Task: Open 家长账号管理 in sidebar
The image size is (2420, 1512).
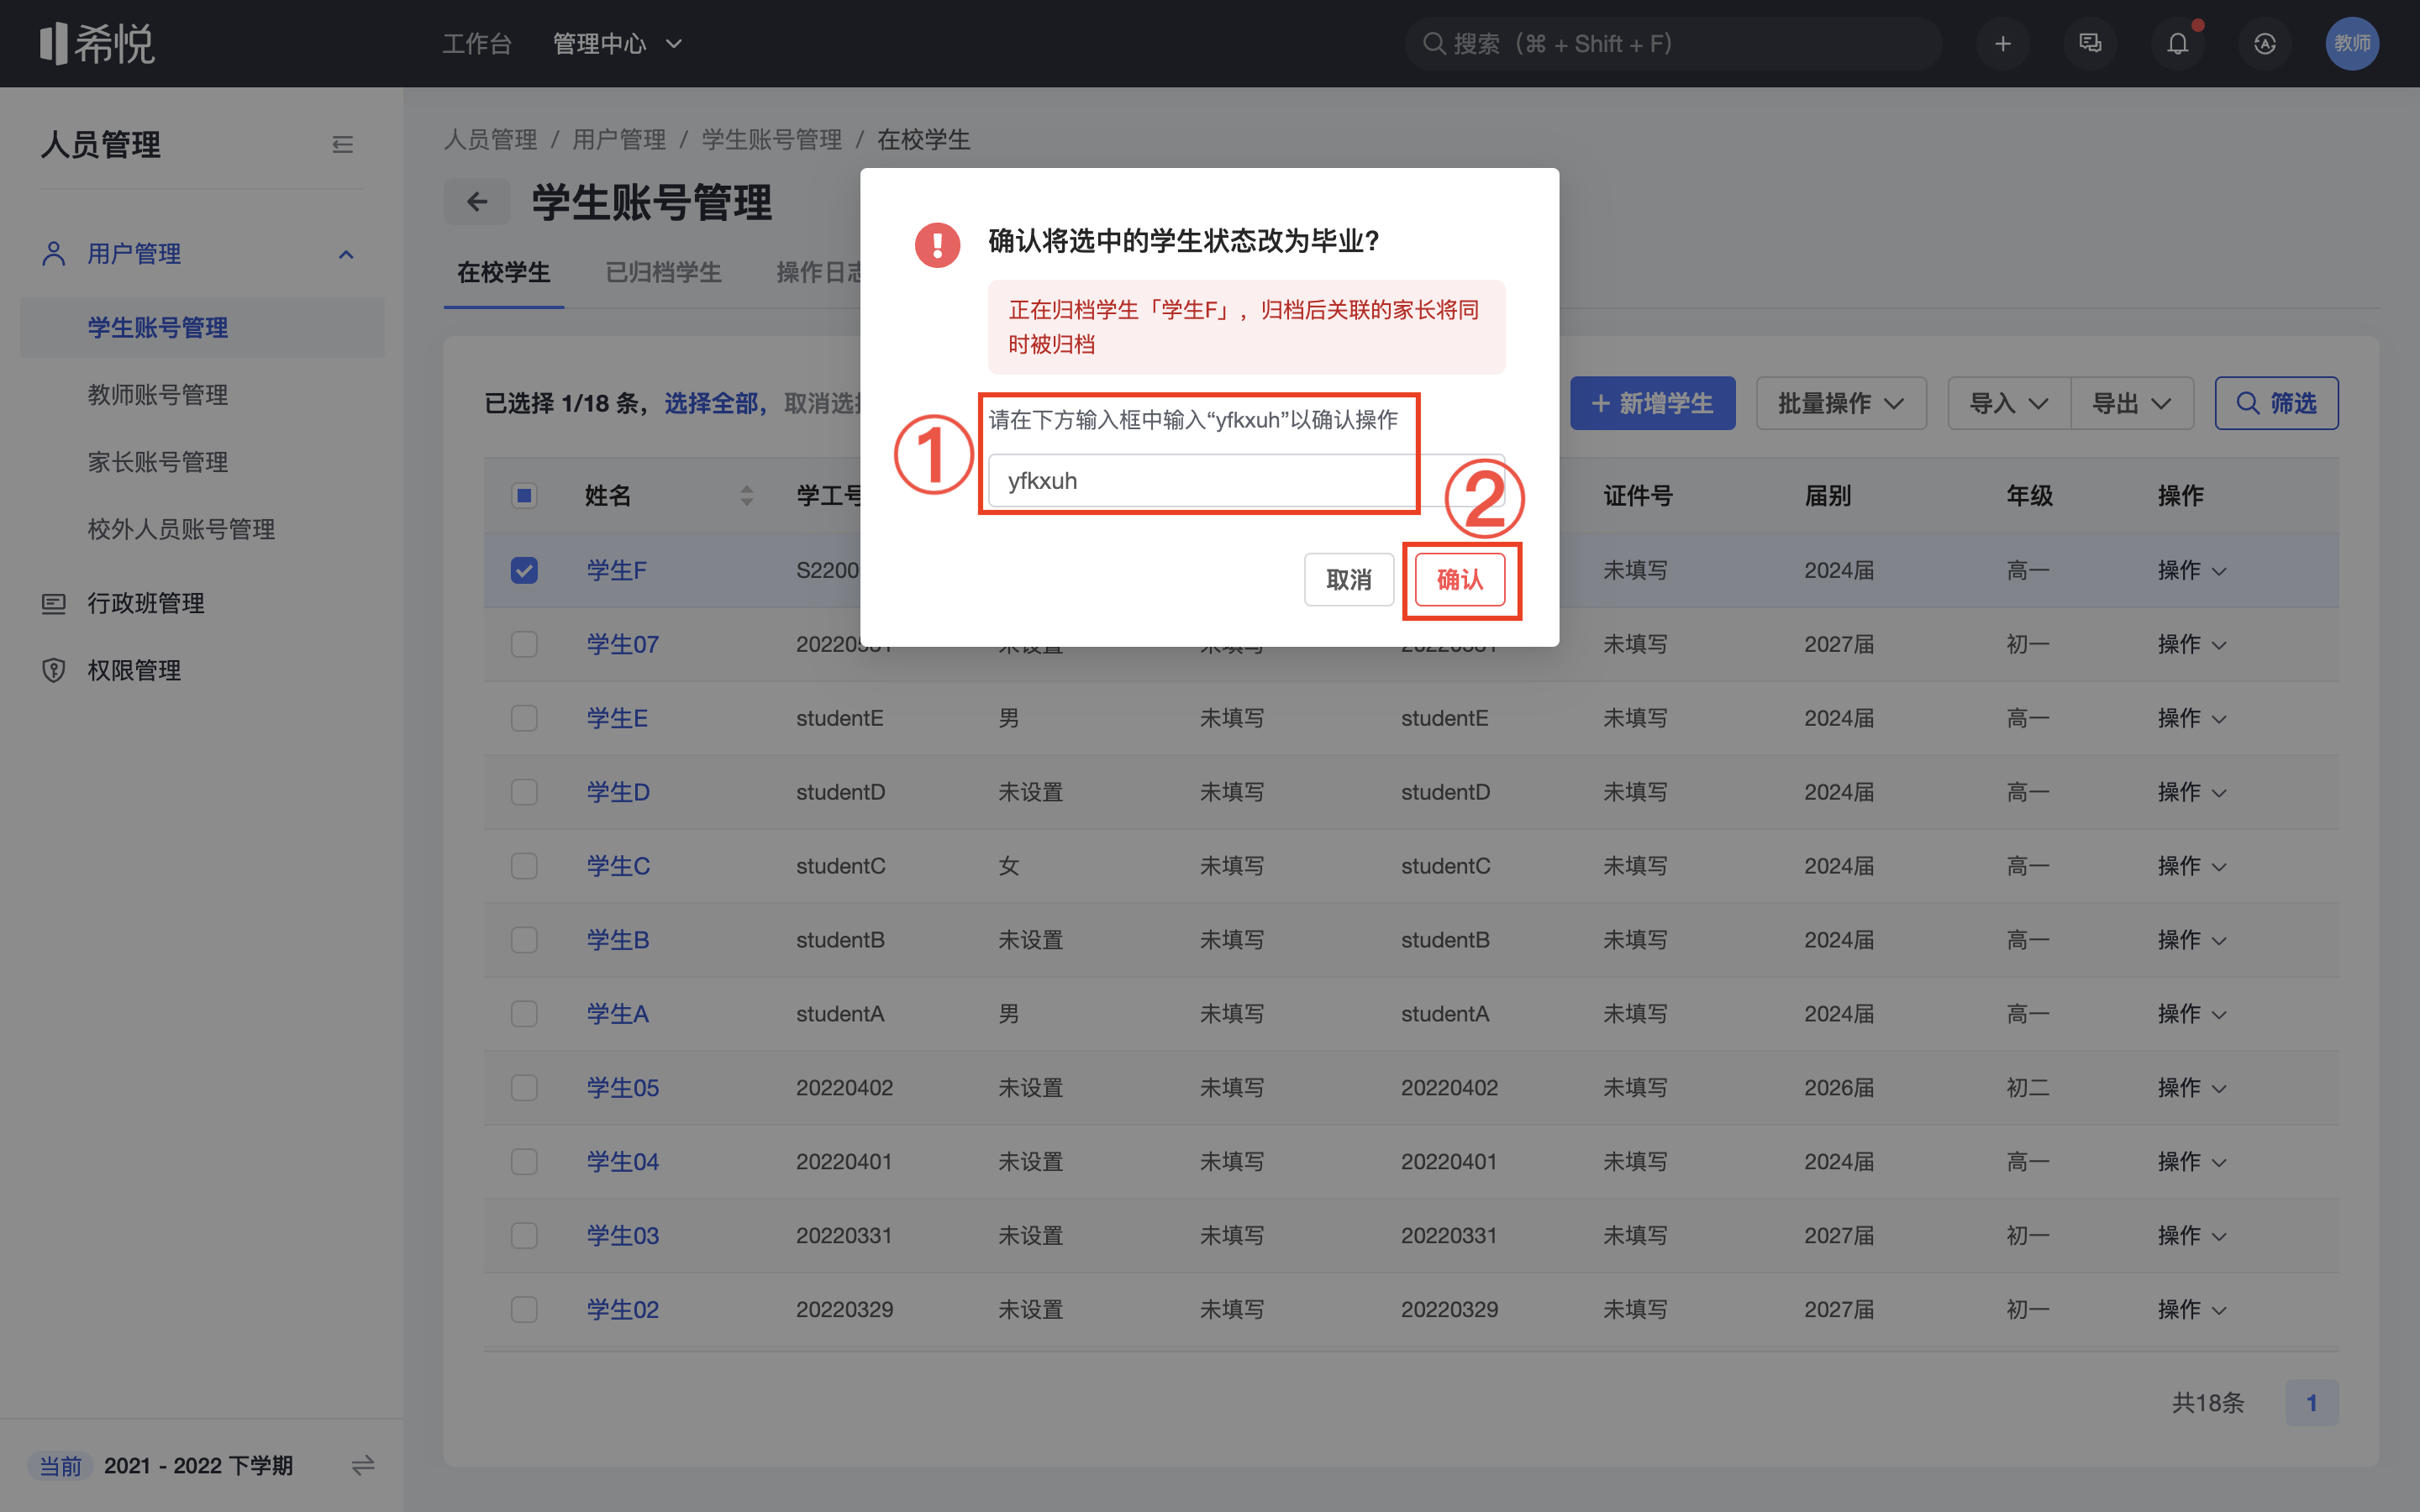Action: pos(158,461)
